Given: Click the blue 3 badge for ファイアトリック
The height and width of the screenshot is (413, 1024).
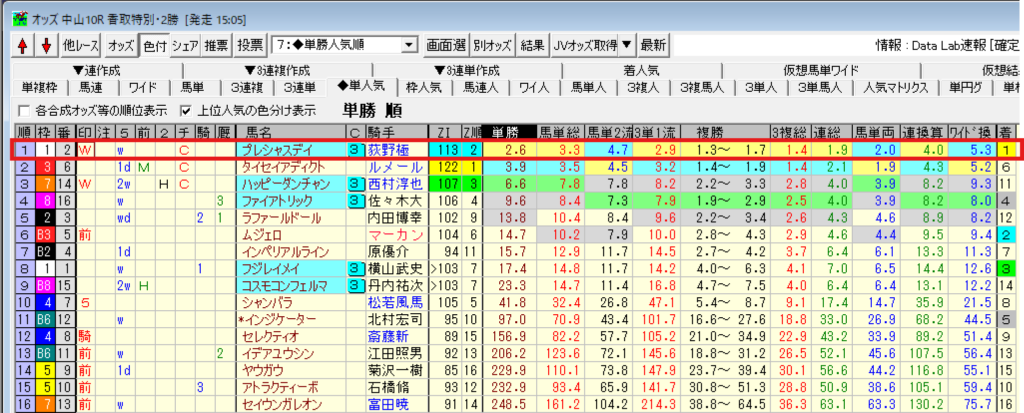Looking at the screenshot, I should tap(355, 201).
